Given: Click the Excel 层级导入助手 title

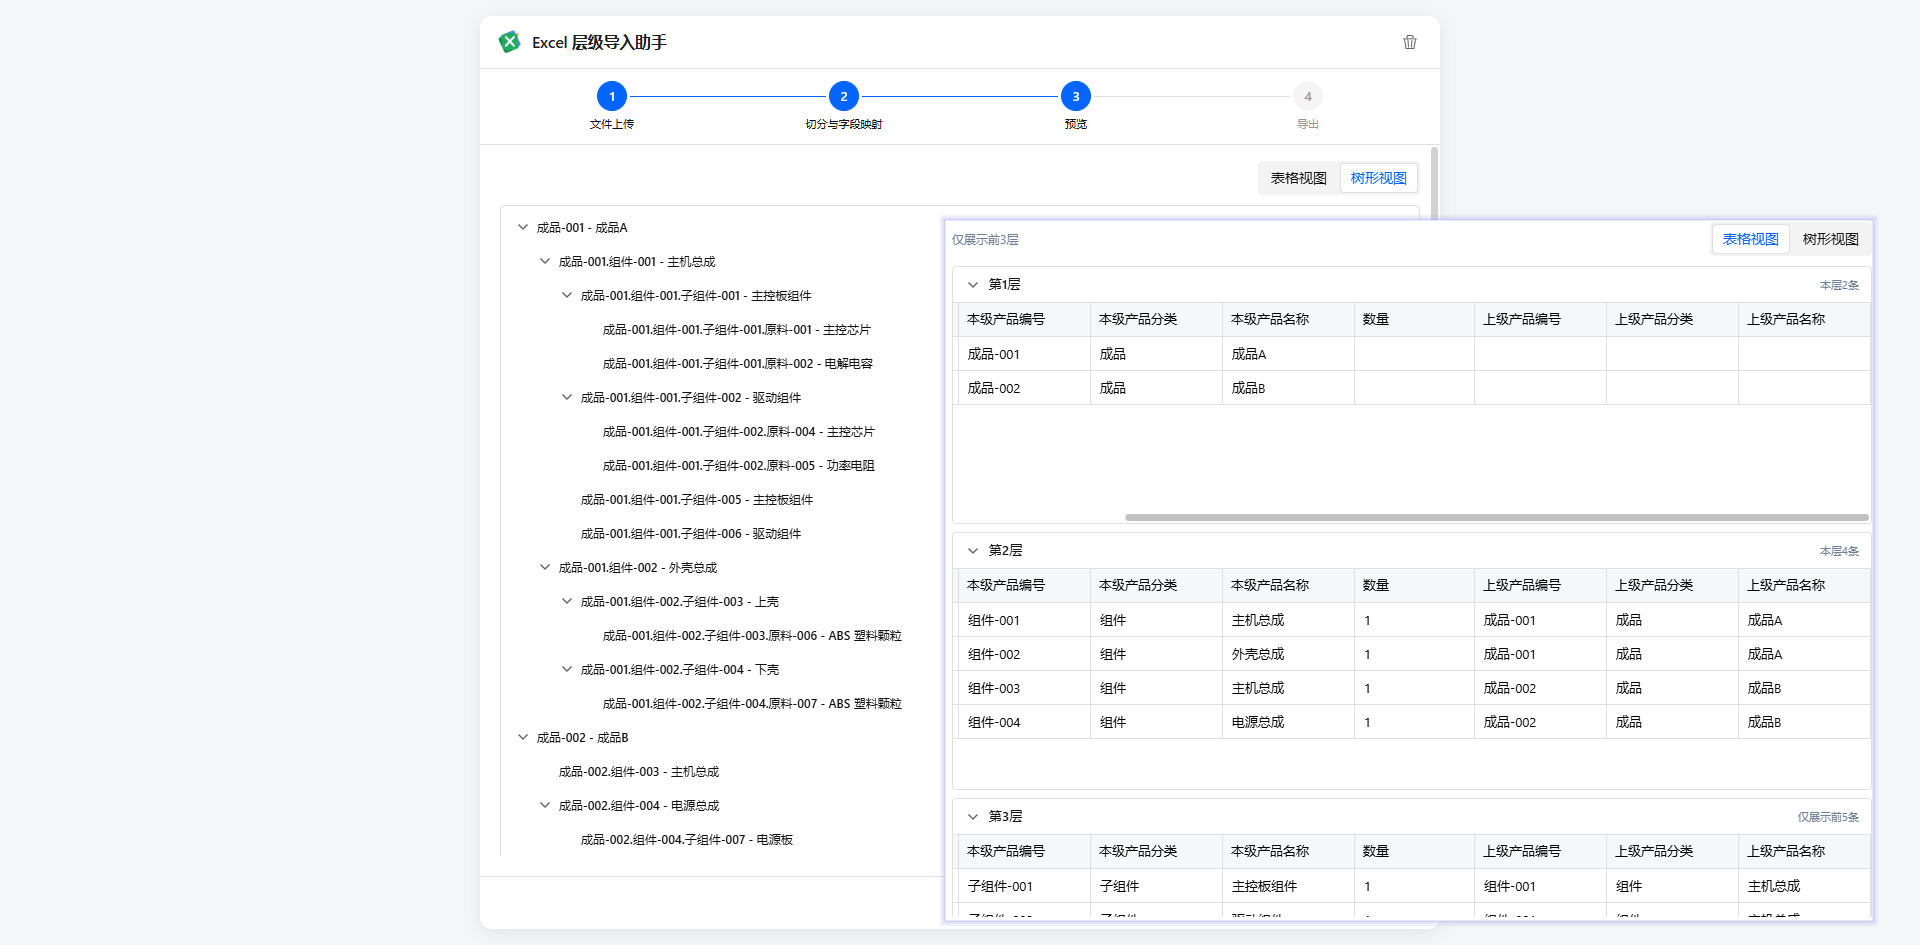Looking at the screenshot, I should tap(599, 42).
